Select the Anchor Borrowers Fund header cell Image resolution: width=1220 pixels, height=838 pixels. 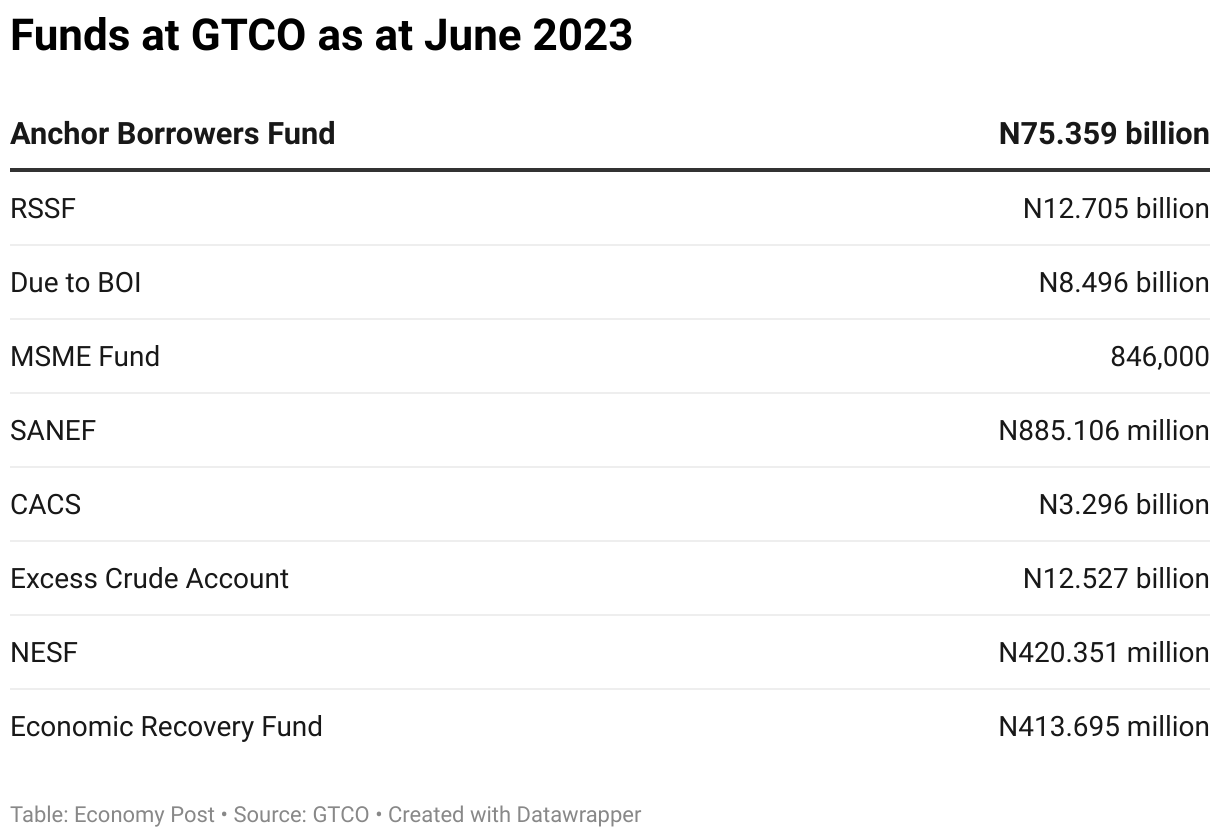(173, 133)
